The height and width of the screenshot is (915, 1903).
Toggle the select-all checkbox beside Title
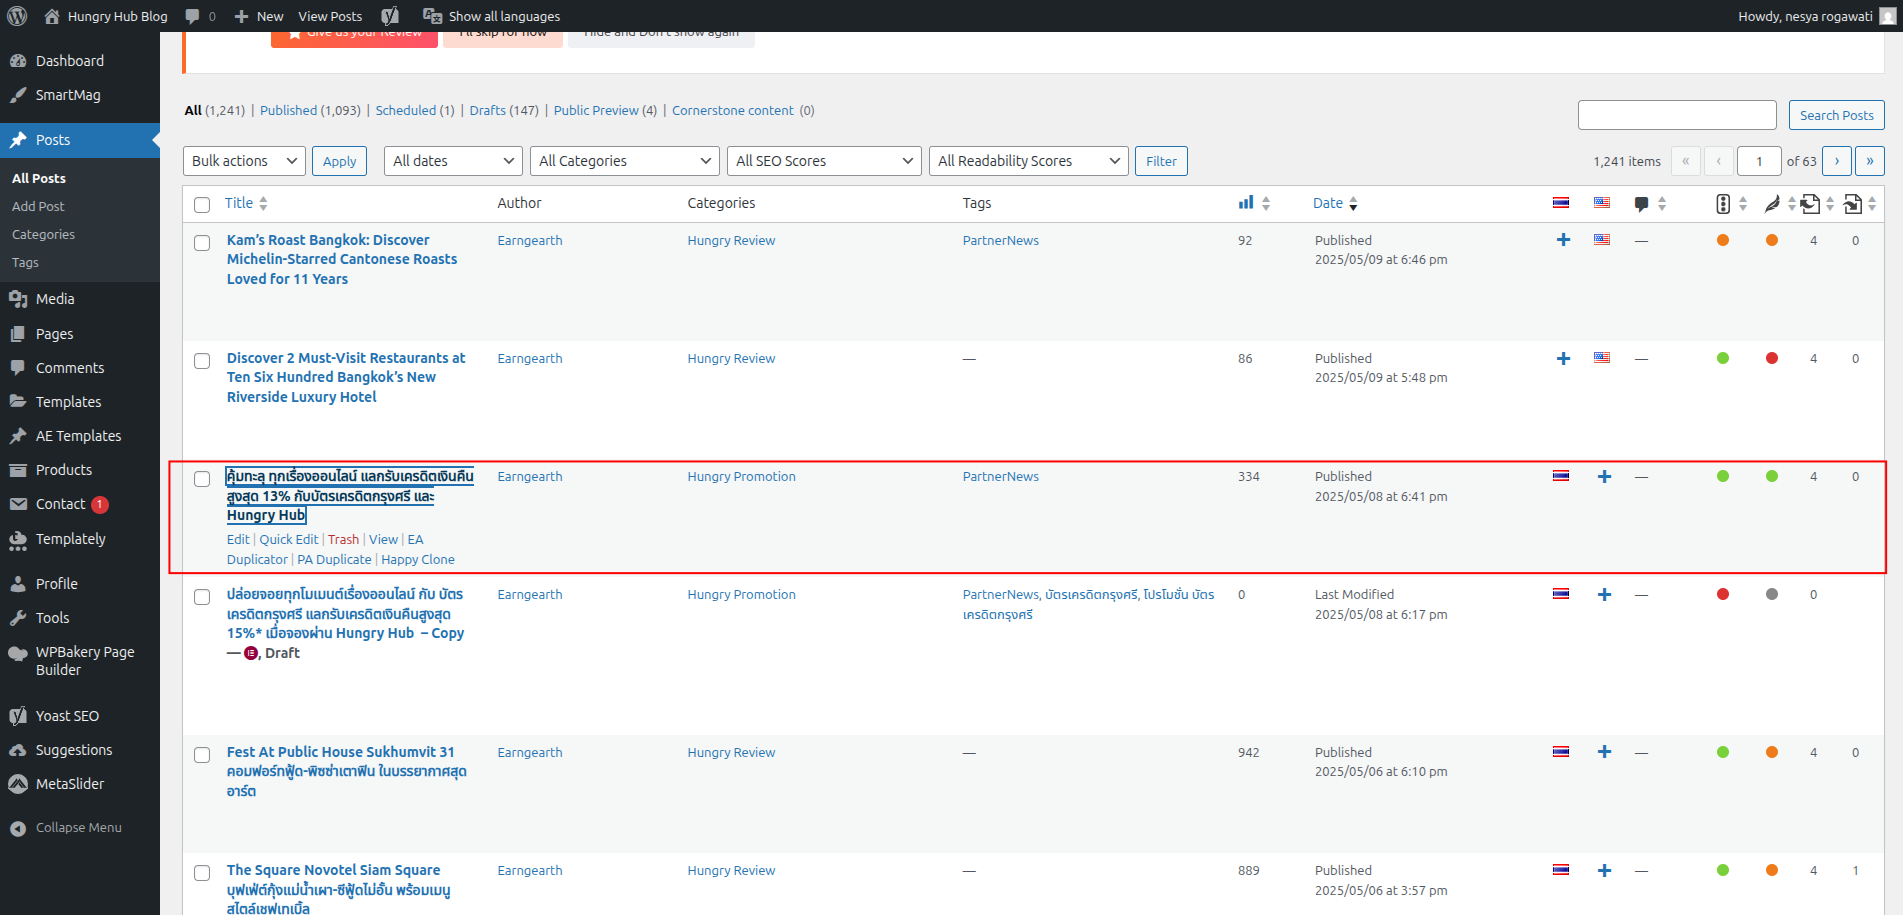pyautogui.click(x=202, y=205)
